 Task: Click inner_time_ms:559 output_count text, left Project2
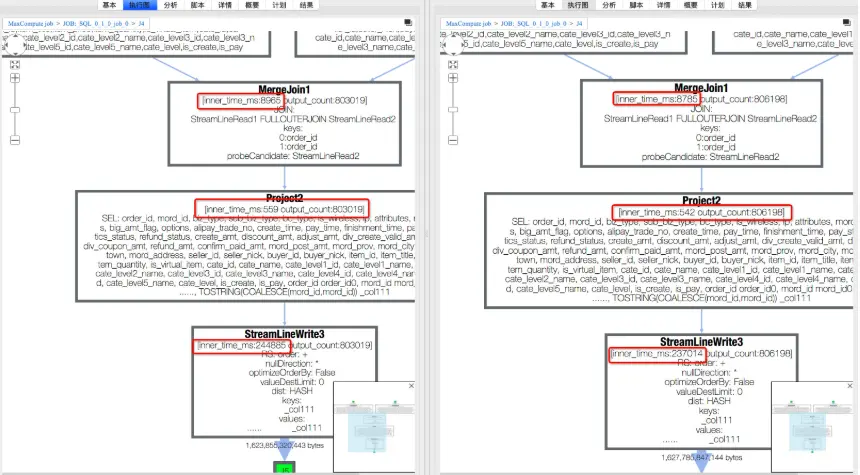(284, 209)
